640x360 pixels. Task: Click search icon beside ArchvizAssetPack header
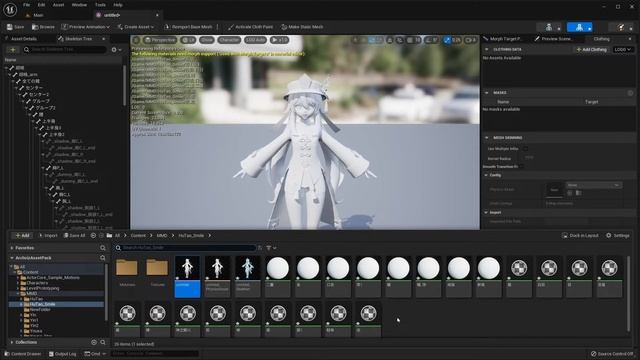[103, 258]
